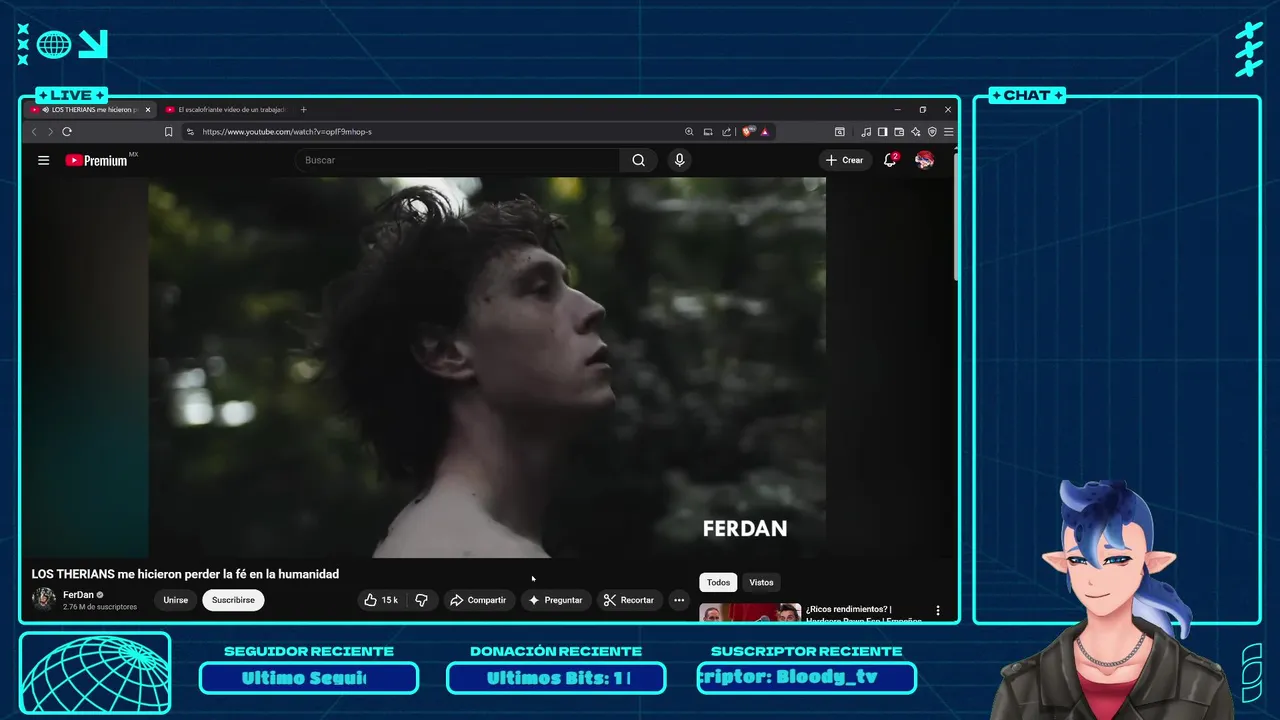
Task: Open Brave playlist music note icon
Action: (x=866, y=131)
